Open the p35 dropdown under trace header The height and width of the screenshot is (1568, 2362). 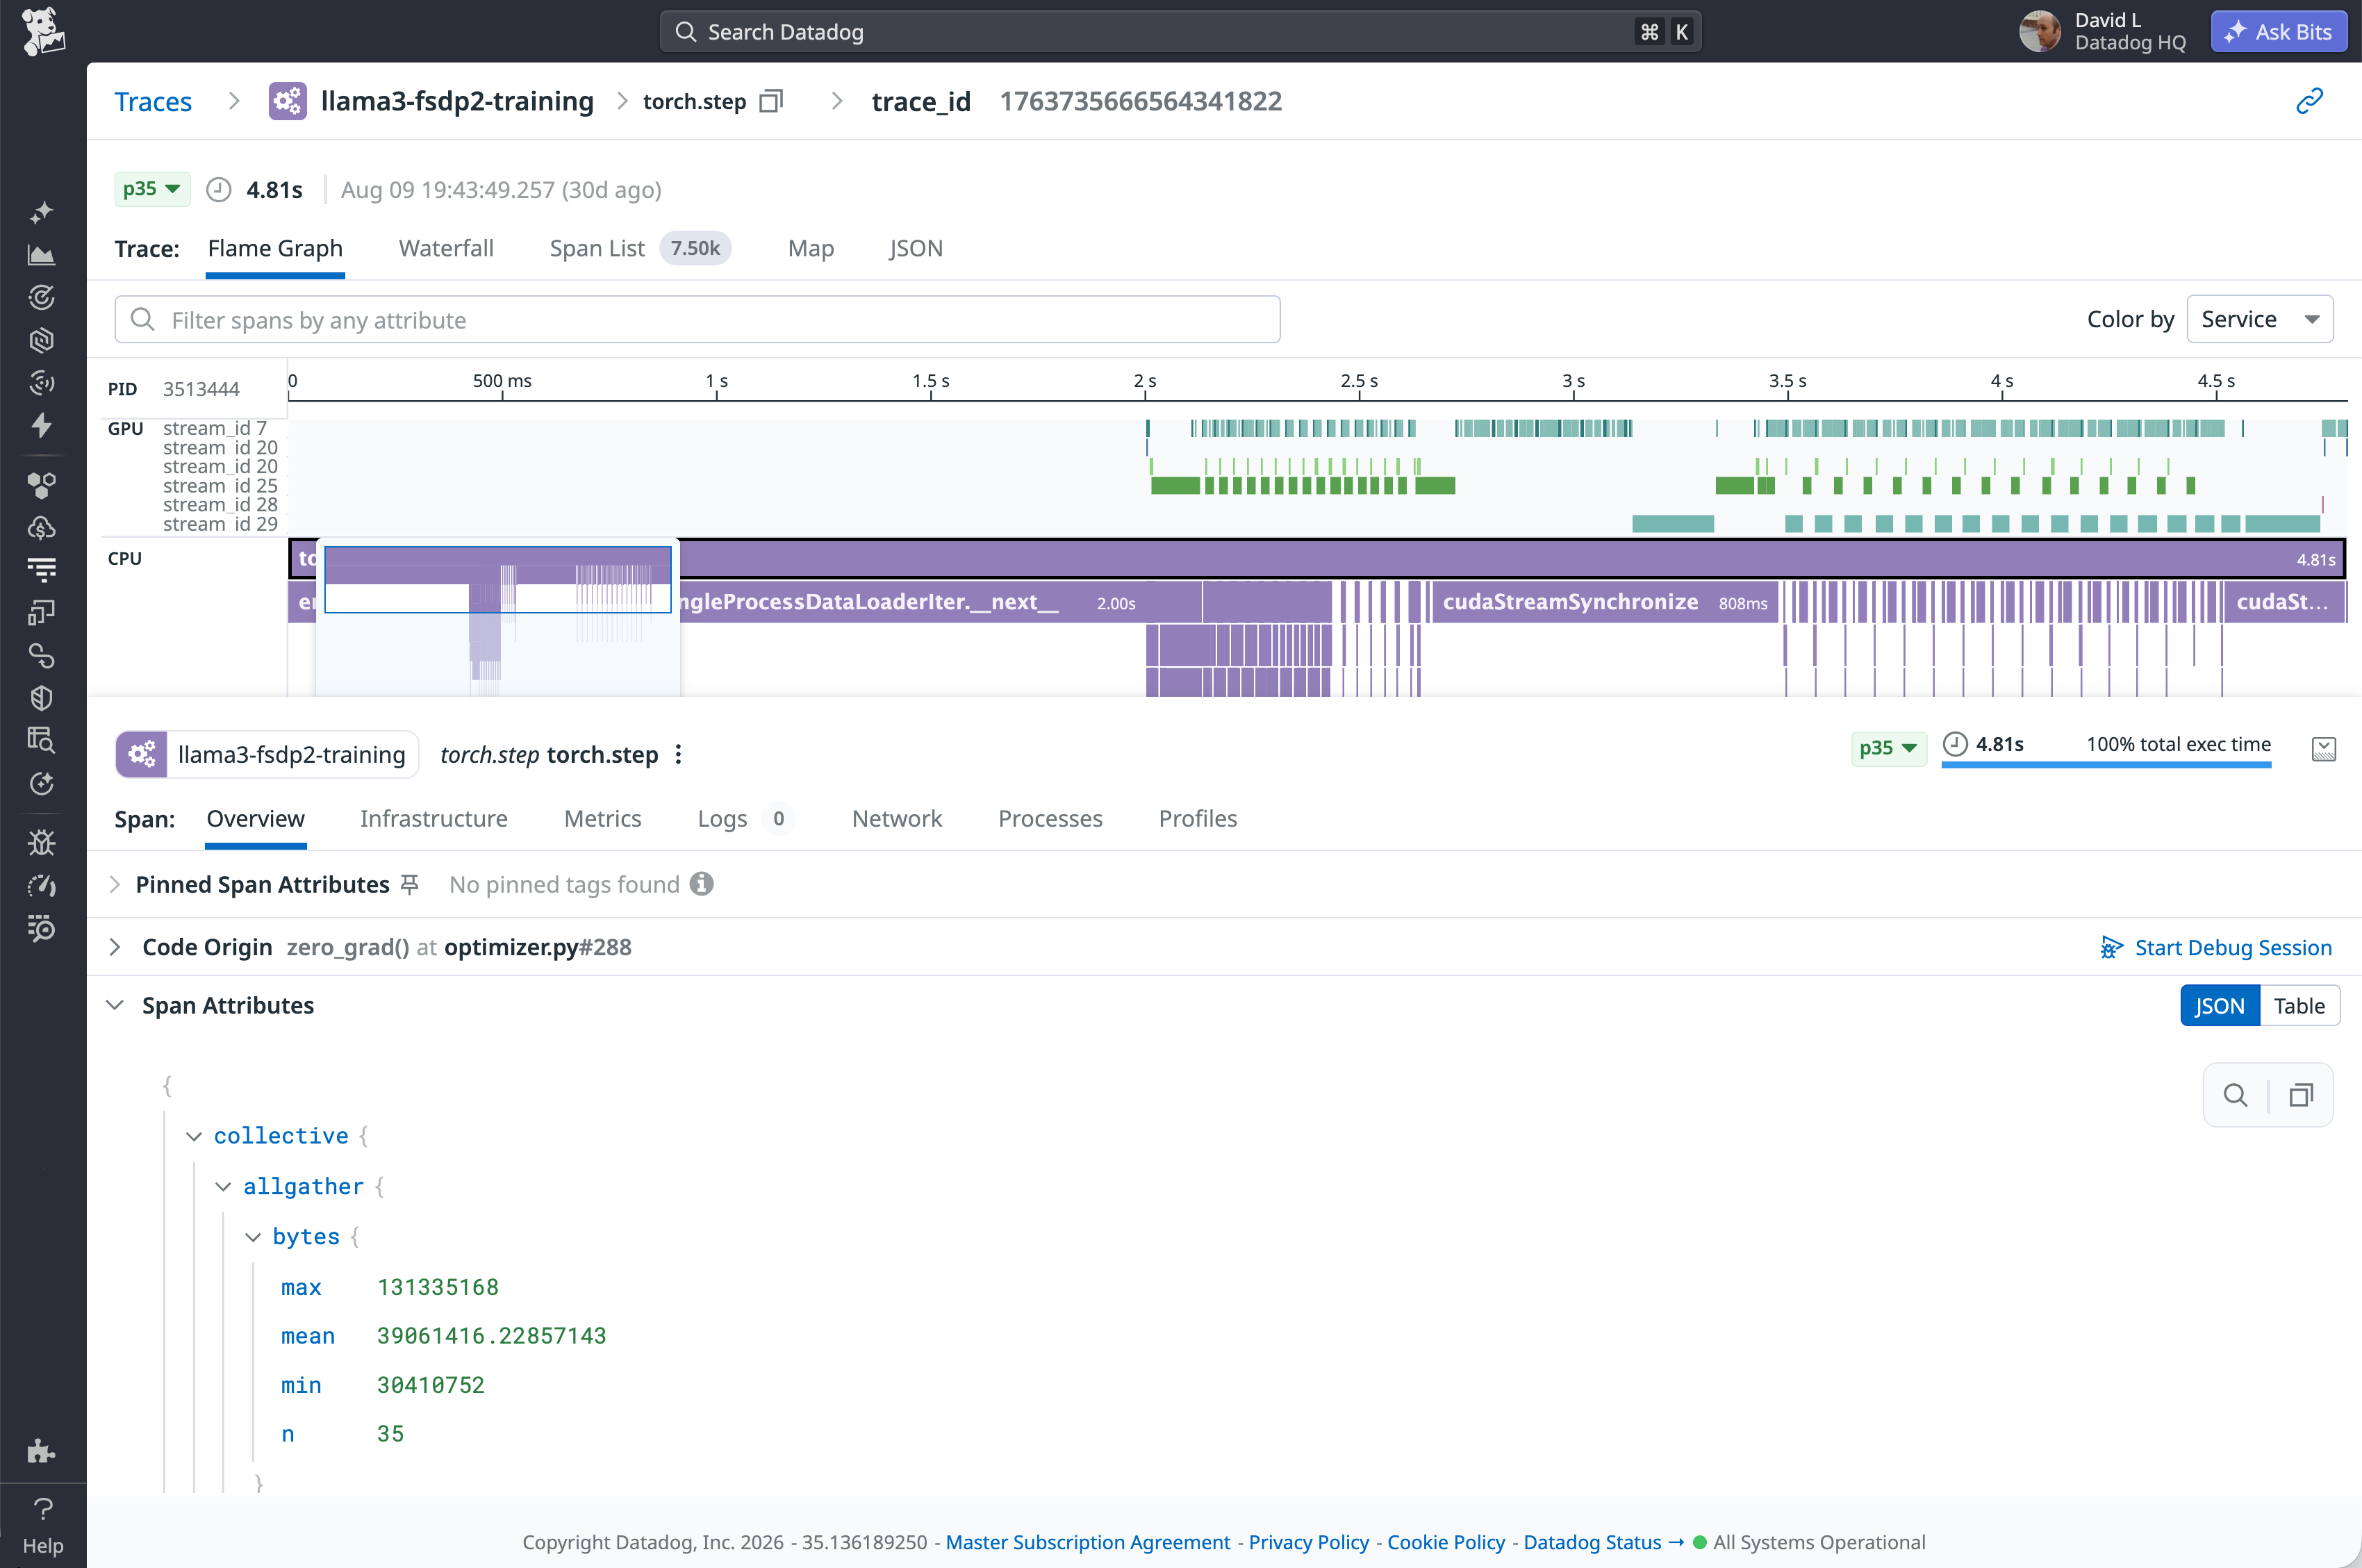[x=152, y=189]
